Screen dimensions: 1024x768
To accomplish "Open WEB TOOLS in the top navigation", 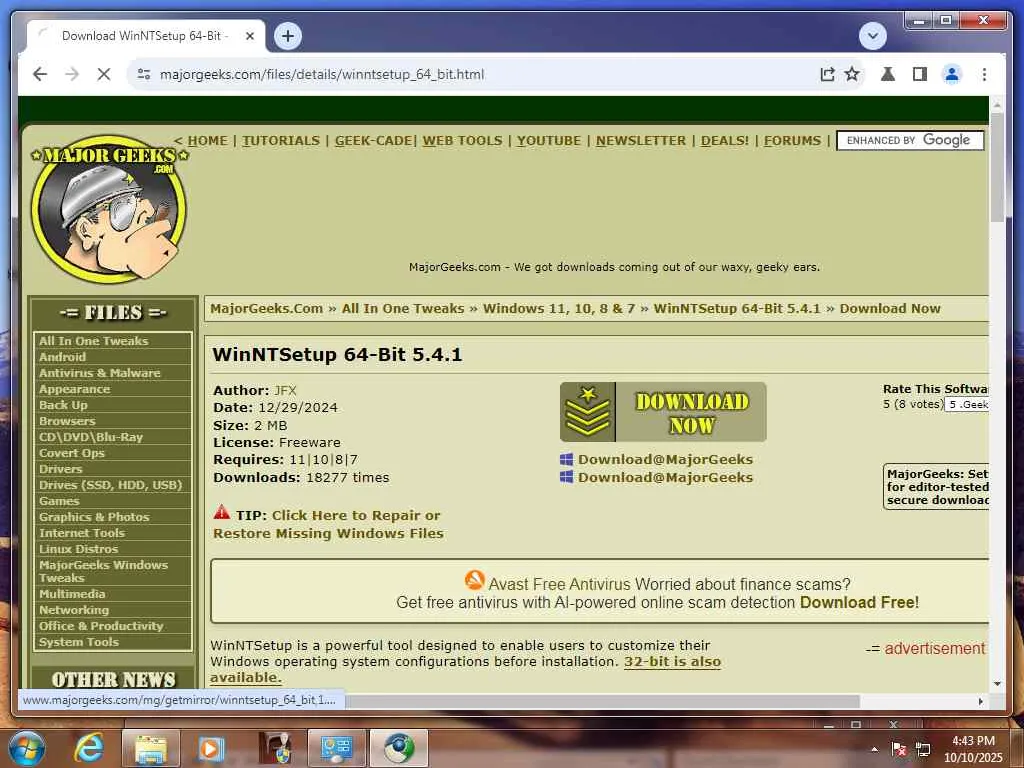I will tap(462, 140).
